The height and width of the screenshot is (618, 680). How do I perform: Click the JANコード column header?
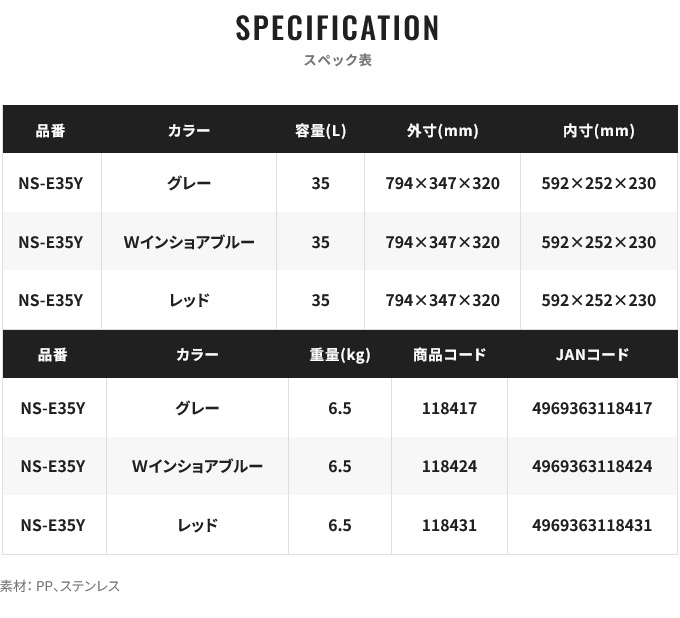pos(592,355)
